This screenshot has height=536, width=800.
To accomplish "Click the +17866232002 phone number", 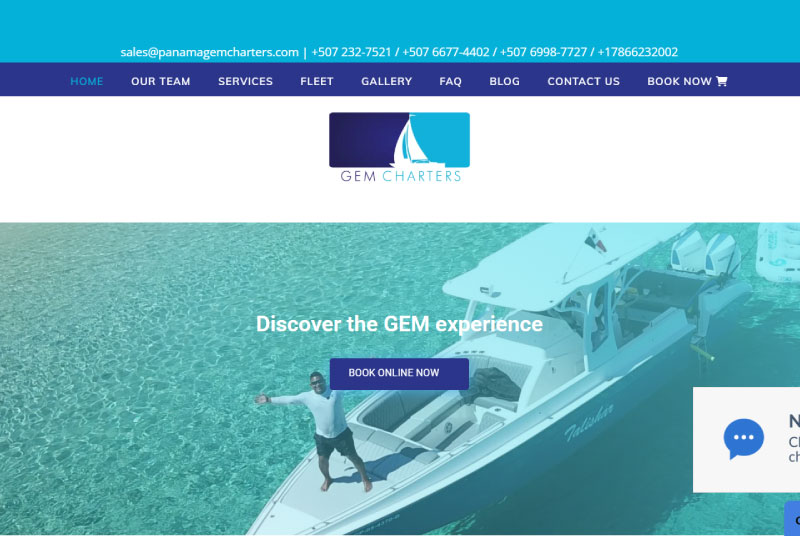I will click(x=638, y=52).
